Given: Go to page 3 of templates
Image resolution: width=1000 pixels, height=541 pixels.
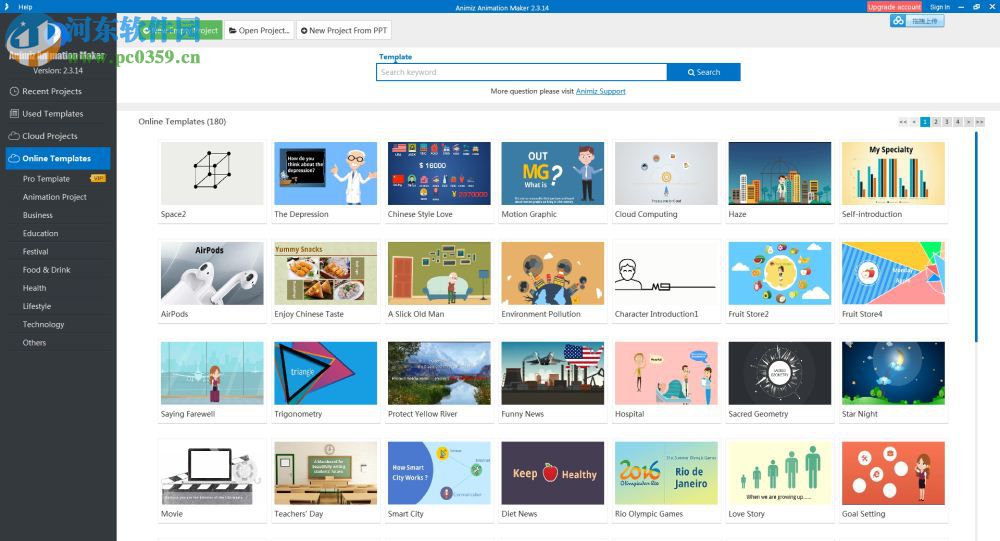Looking at the screenshot, I should pos(946,122).
